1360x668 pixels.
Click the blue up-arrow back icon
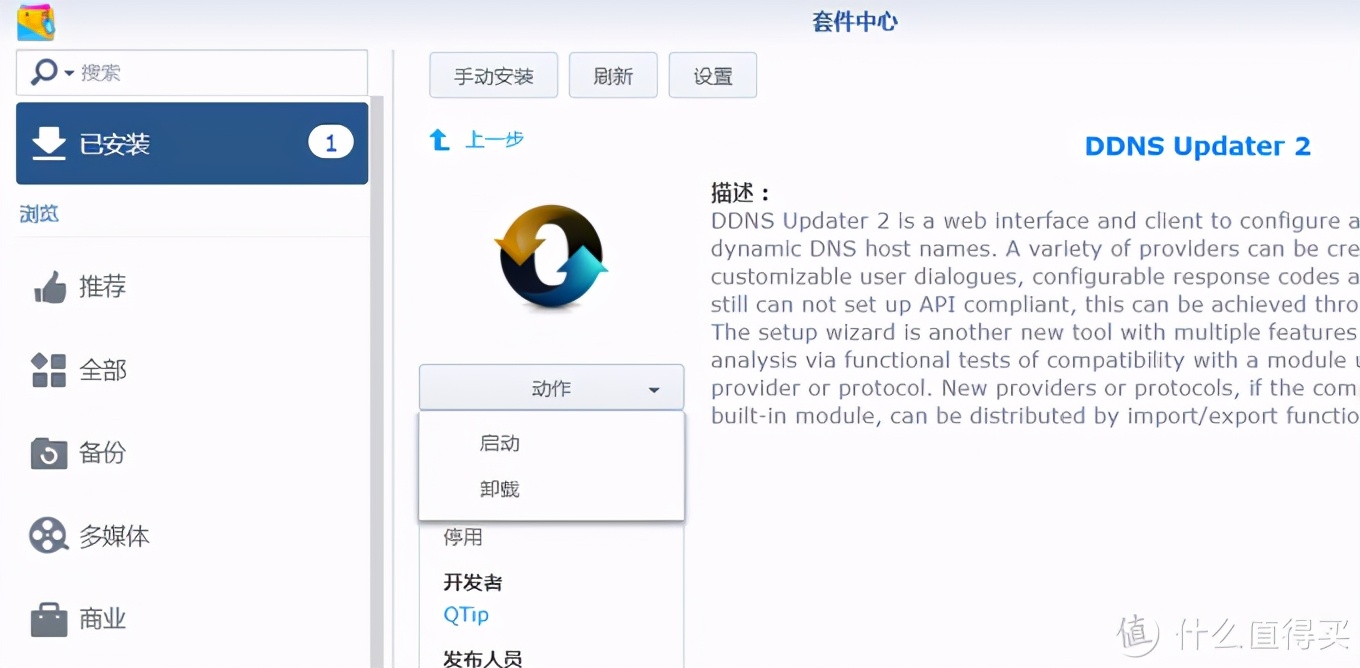point(438,139)
